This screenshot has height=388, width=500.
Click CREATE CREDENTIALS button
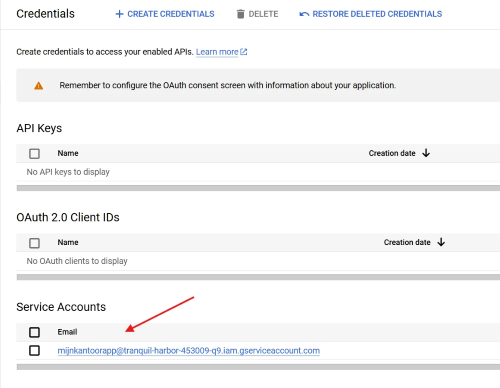(165, 14)
